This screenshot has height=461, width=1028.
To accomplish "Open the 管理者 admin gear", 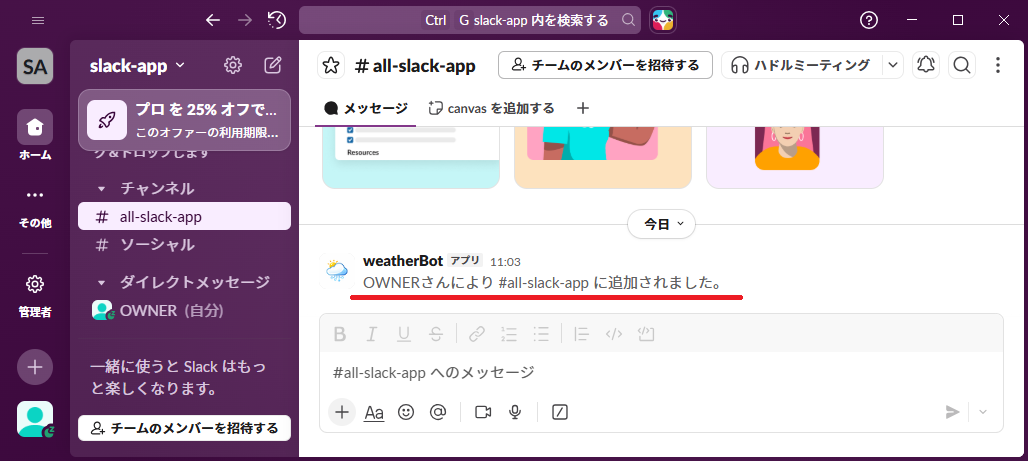I will click(x=35, y=295).
